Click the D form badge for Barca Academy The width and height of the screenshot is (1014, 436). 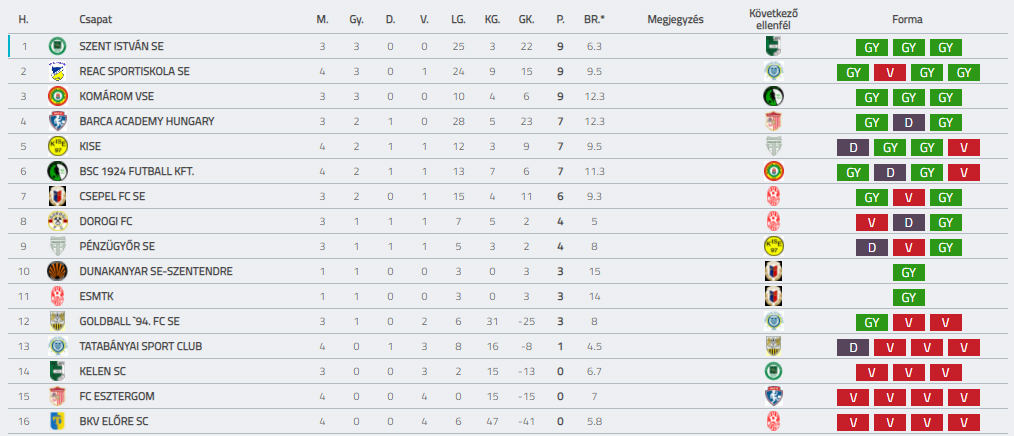(x=909, y=122)
